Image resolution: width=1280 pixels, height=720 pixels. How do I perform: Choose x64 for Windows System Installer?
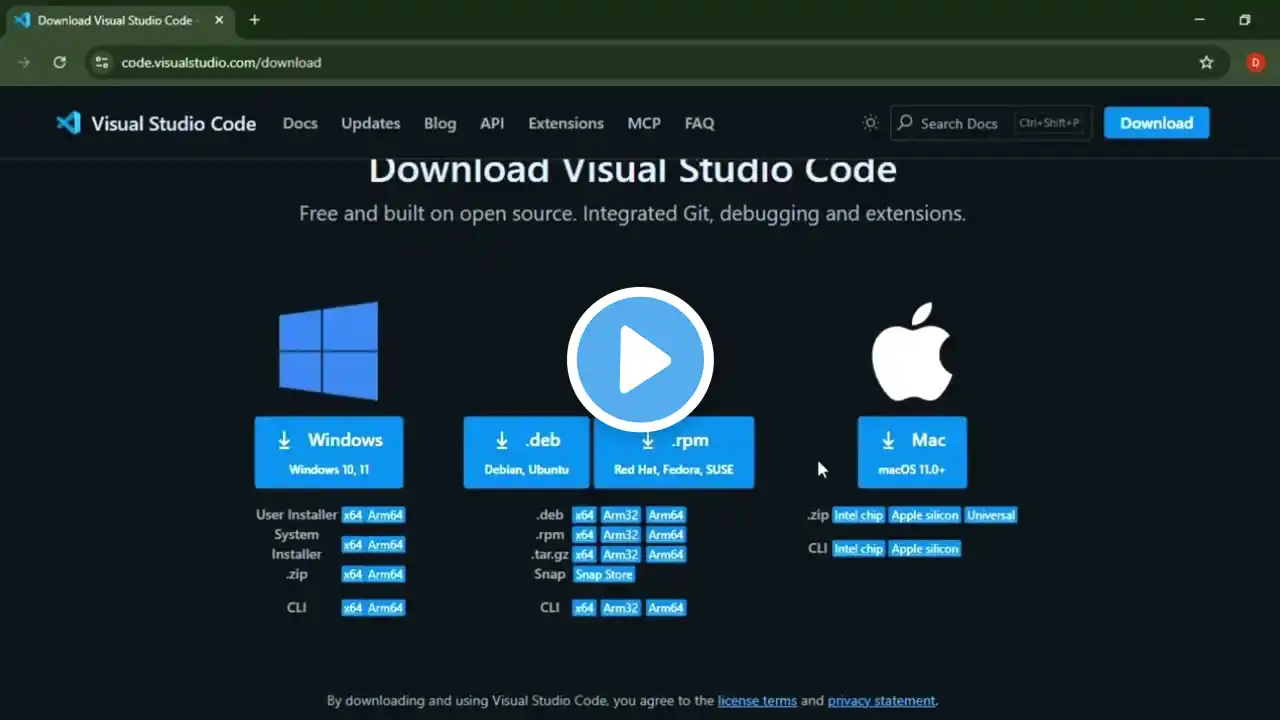[353, 545]
